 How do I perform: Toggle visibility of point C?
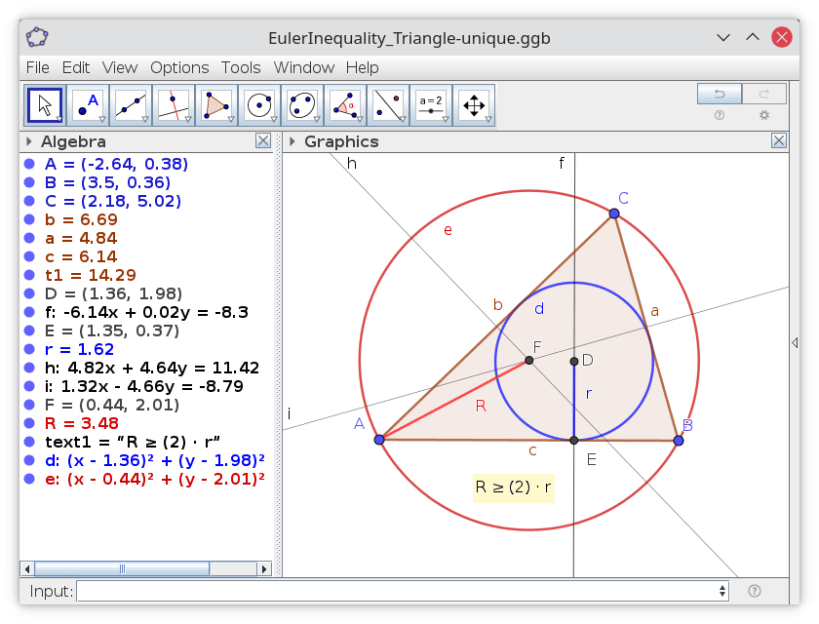pos(29,201)
